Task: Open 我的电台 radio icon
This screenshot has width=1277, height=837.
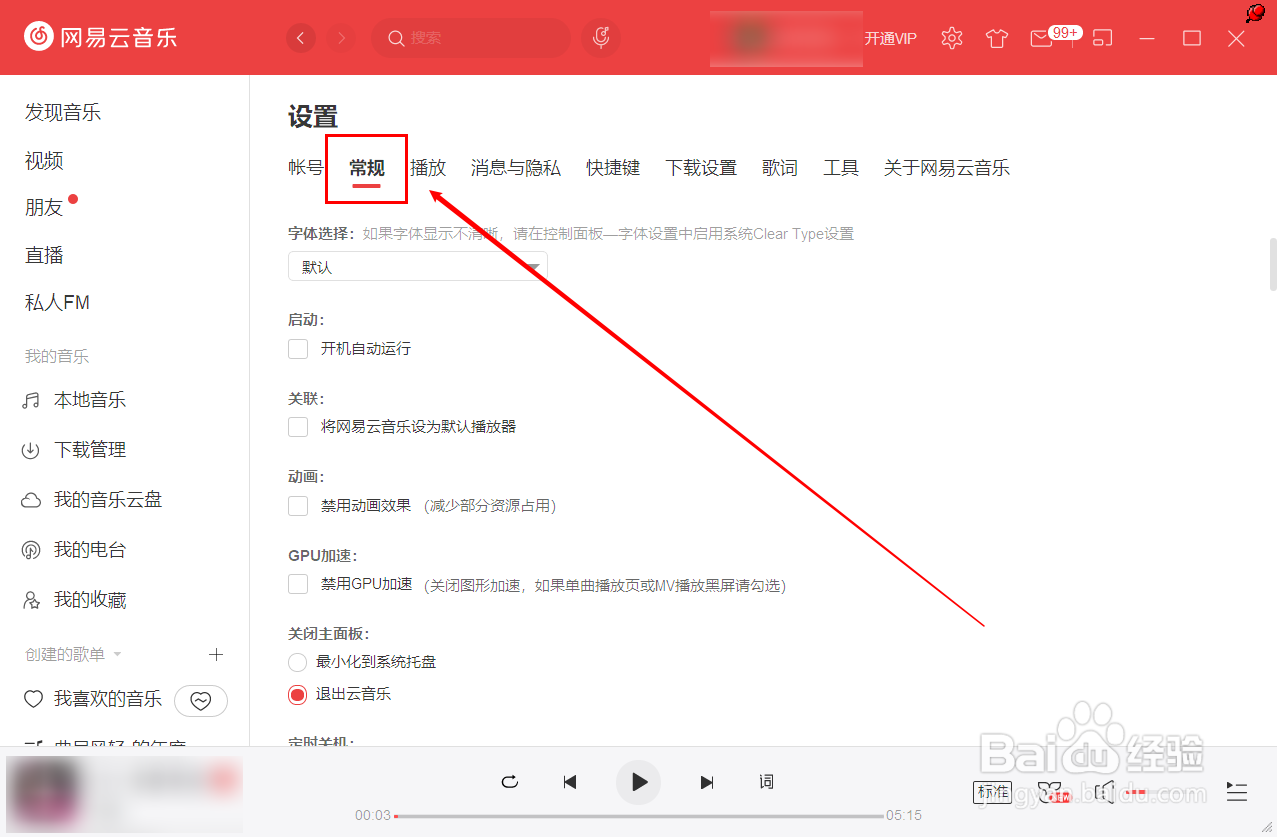Action: click(31, 550)
